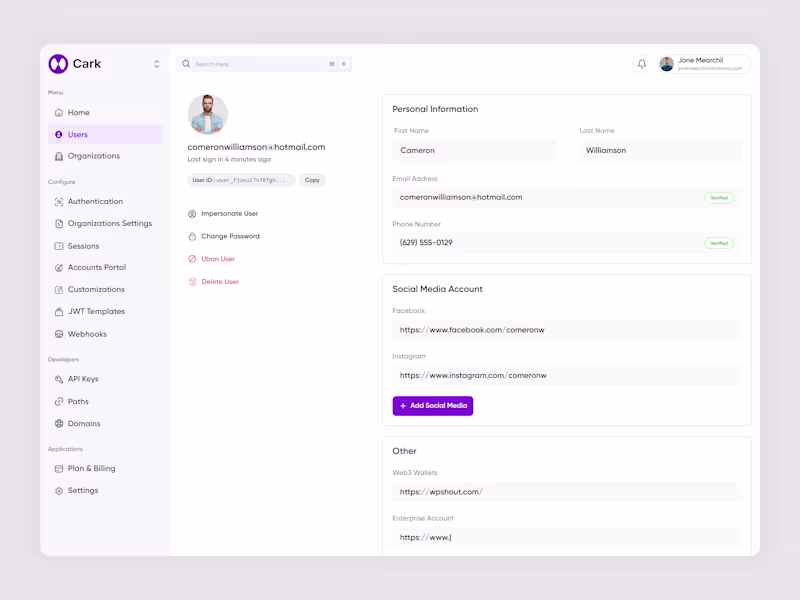
Task: Click Cameron's profile avatar photo
Action: point(208,114)
